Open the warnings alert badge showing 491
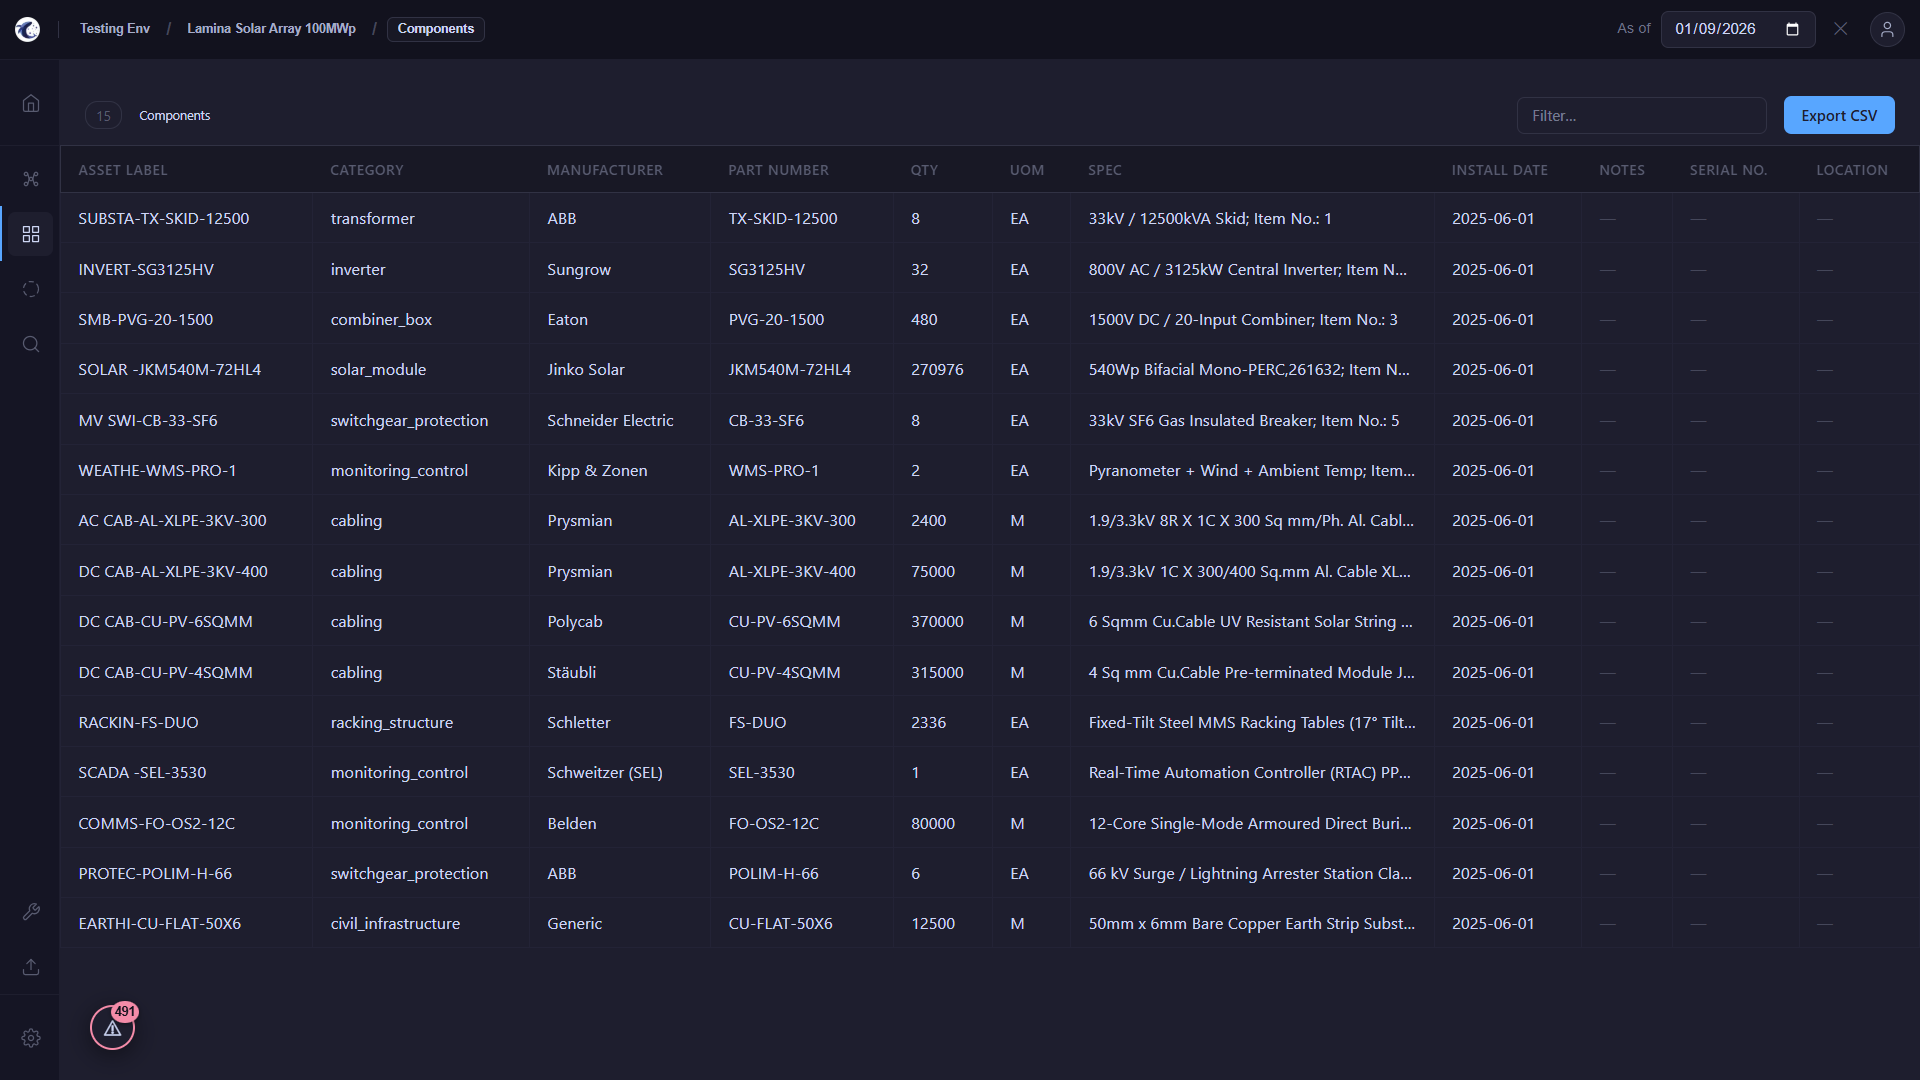This screenshot has height=1080, width=1920. pyautogui.click(x=113, y=1027)
